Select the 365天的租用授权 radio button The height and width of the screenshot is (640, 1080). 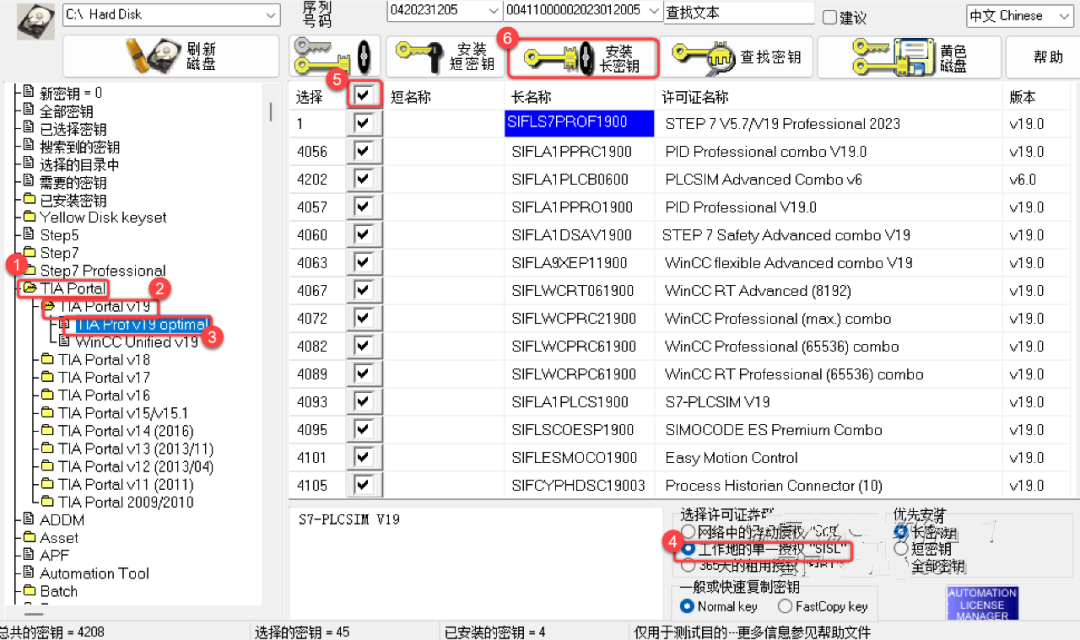pos(687,566)
